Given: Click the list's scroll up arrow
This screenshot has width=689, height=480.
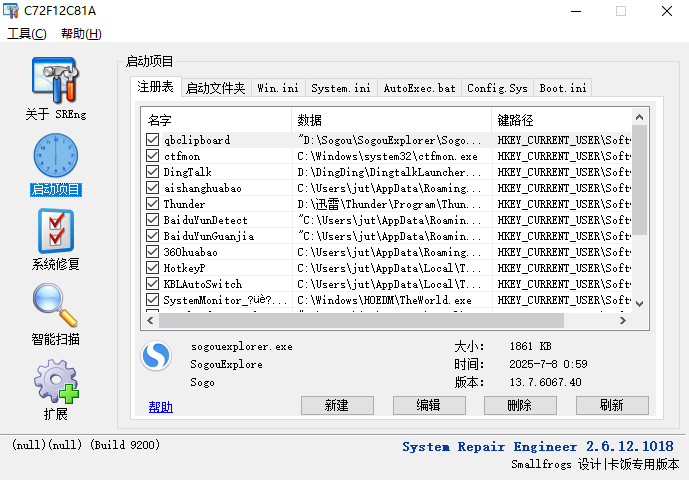Looking at the screenshot, I should 639,117.
